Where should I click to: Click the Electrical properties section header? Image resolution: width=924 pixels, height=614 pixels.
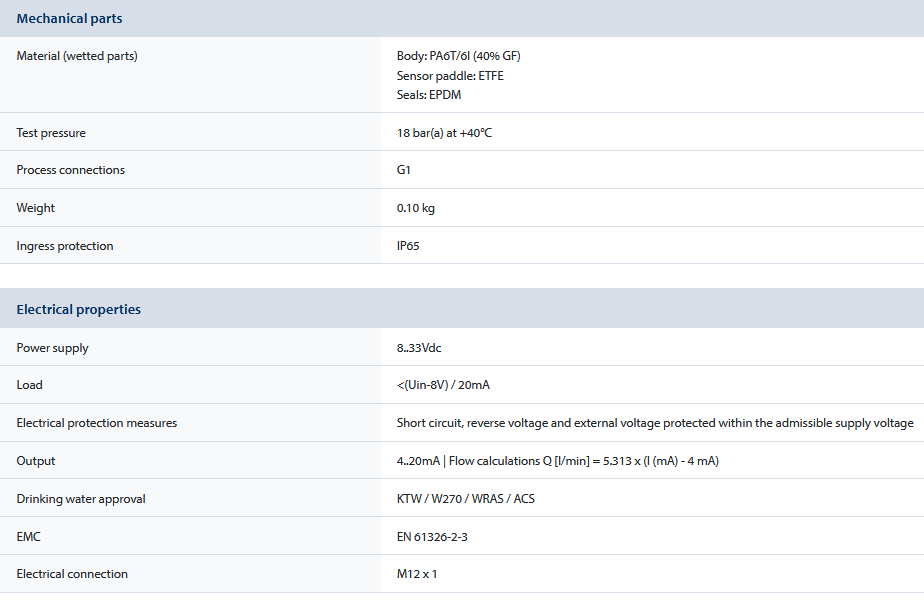point(79,310)
